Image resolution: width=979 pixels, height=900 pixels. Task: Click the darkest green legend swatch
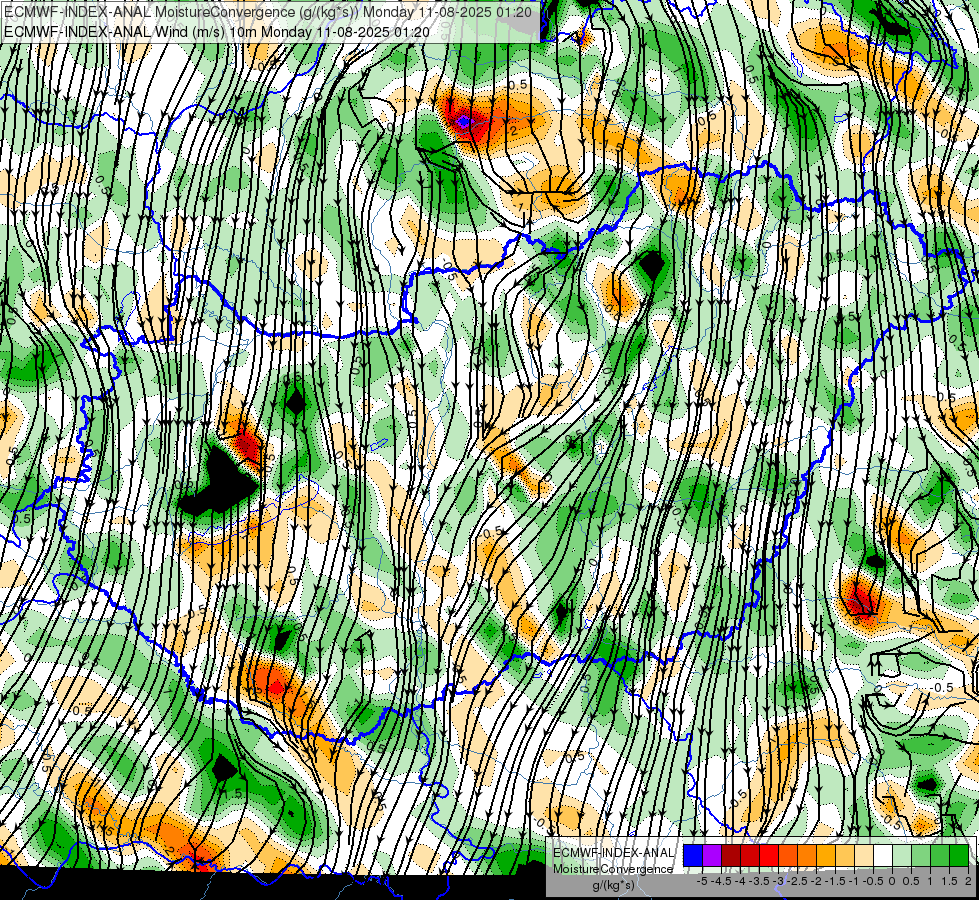959,855
